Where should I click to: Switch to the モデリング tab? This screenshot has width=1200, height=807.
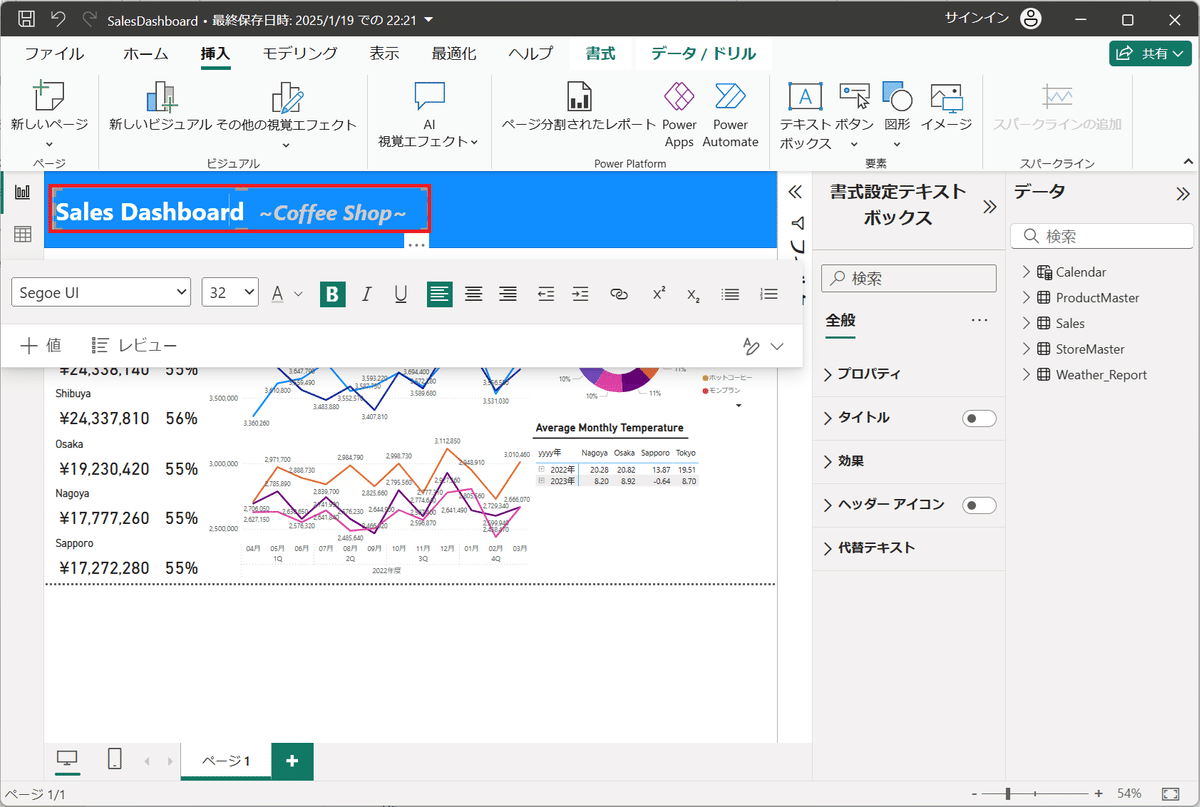300,54
